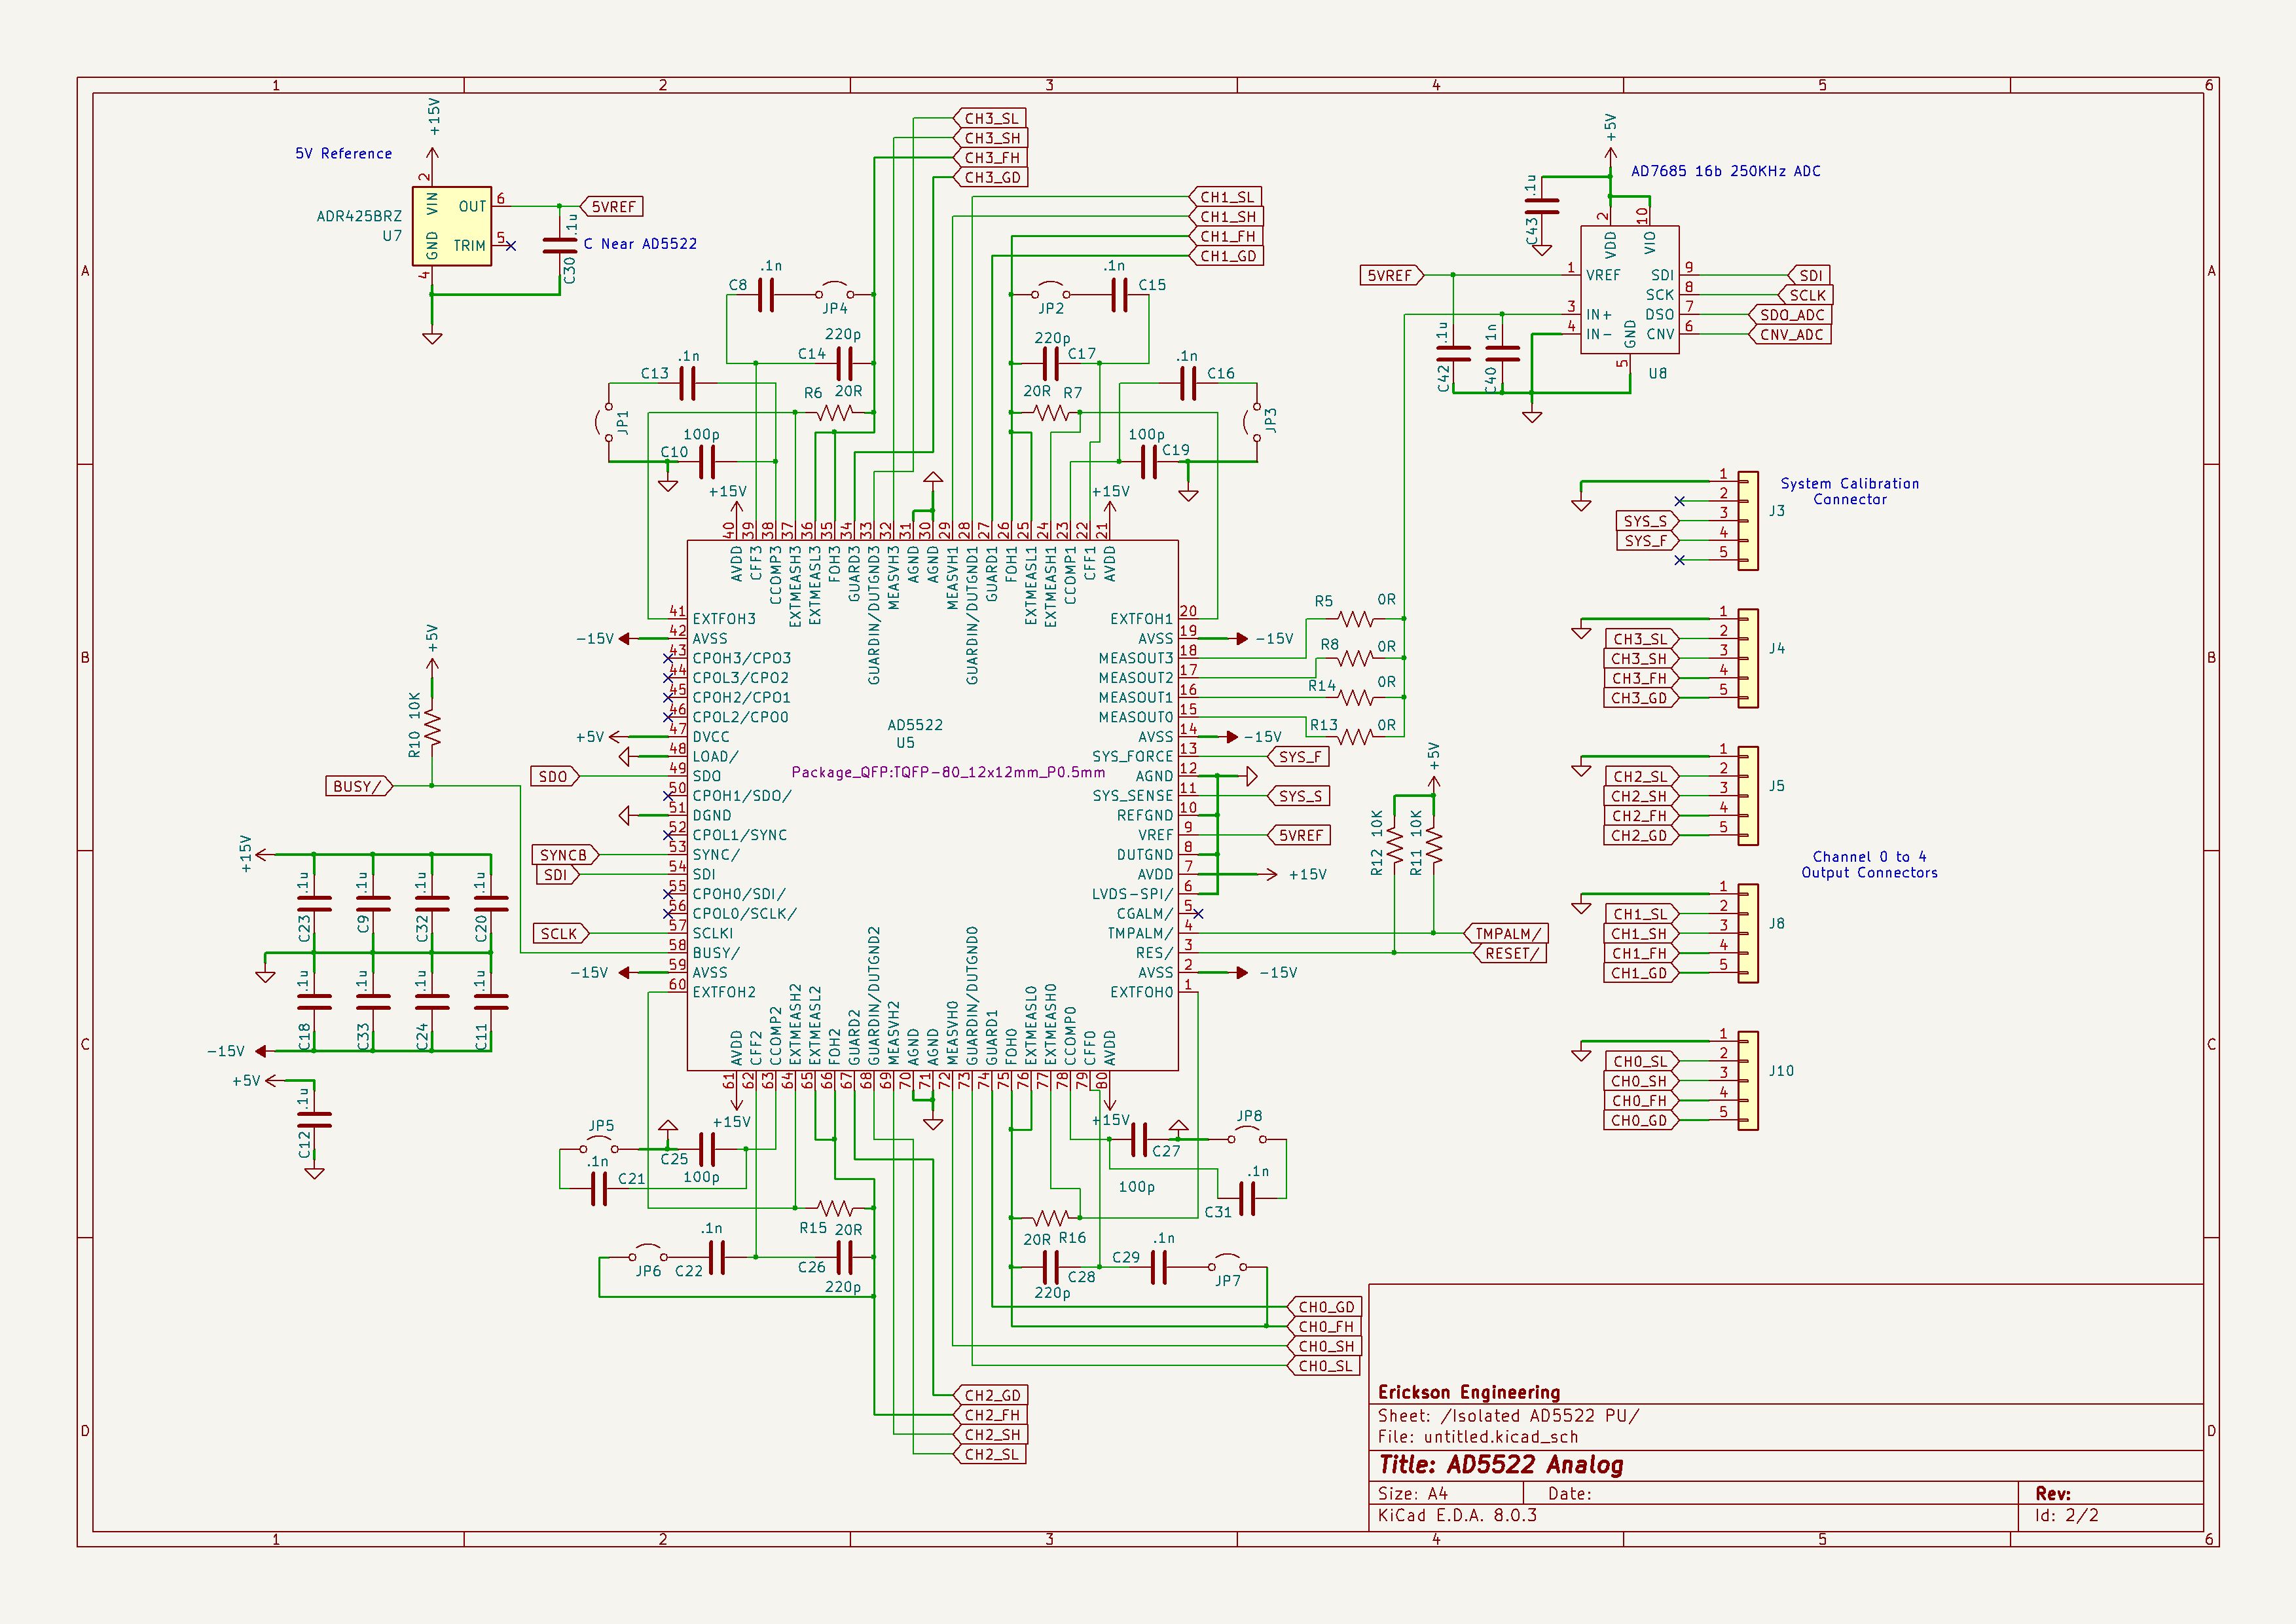
Task: Click the 'KiCad E.D.A. 8.0.3' text
Action: click(1457, 1515)
